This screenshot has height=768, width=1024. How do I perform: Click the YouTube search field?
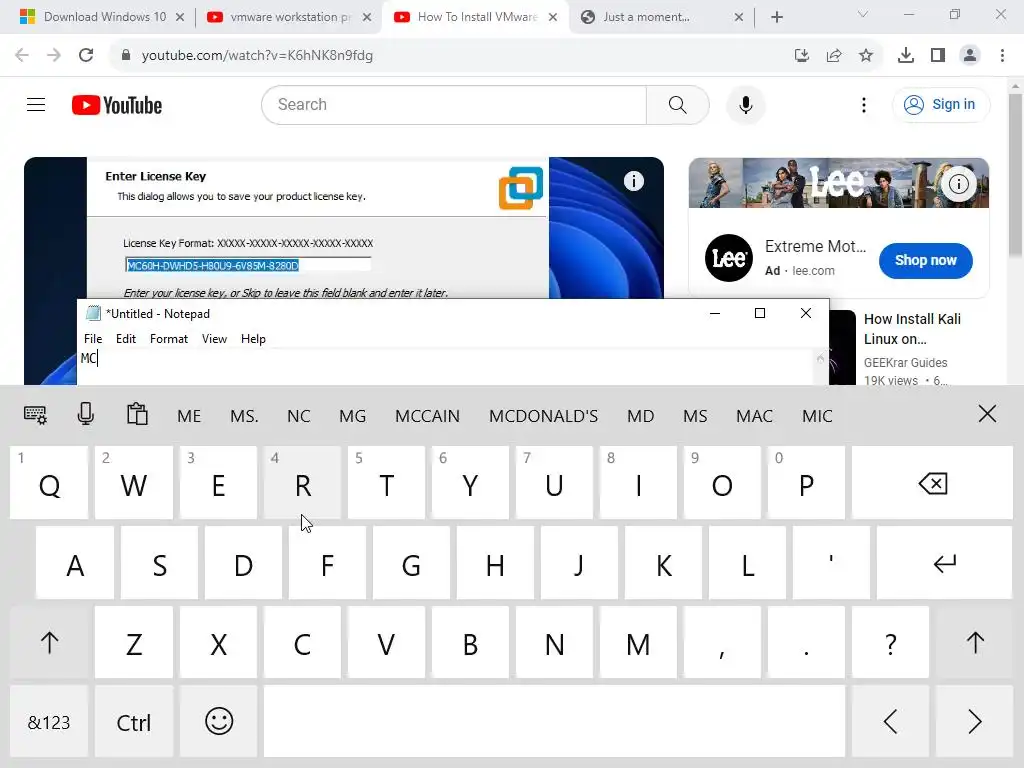454,104
